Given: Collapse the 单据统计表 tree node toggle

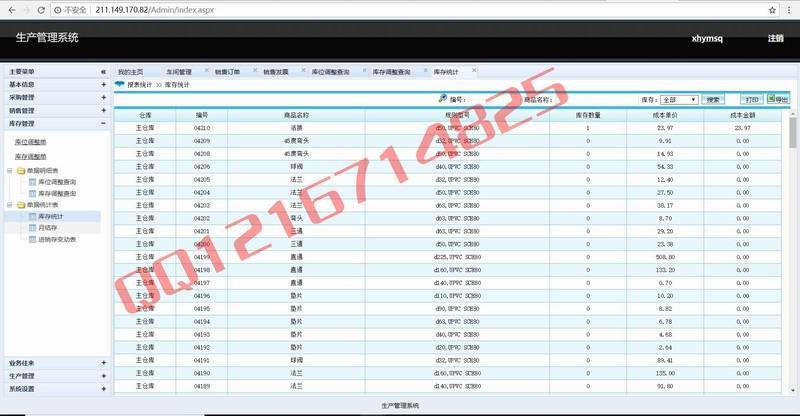Looking at the screenshot, I should [x=10, y=205].
